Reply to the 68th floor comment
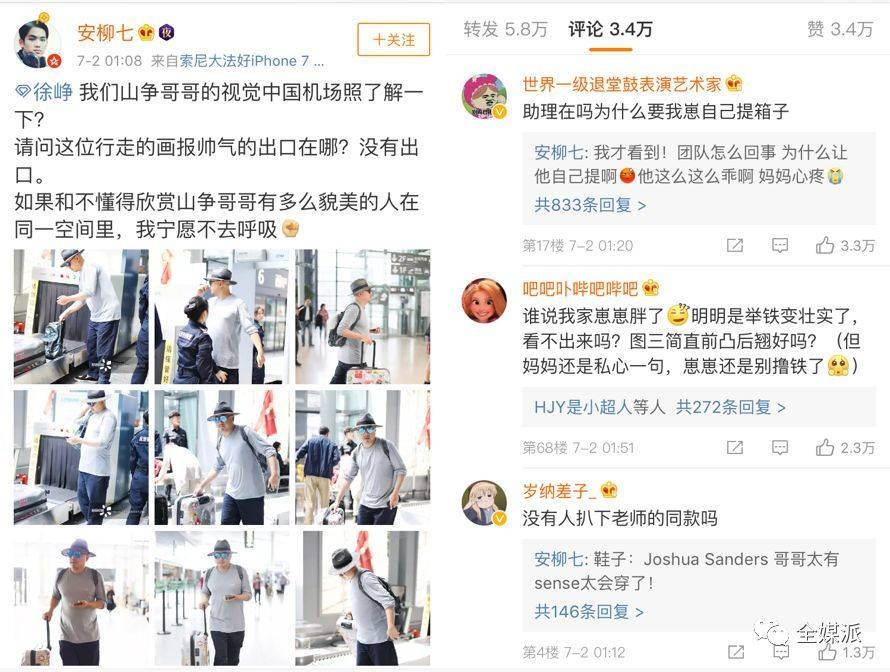 pos(780,447)
